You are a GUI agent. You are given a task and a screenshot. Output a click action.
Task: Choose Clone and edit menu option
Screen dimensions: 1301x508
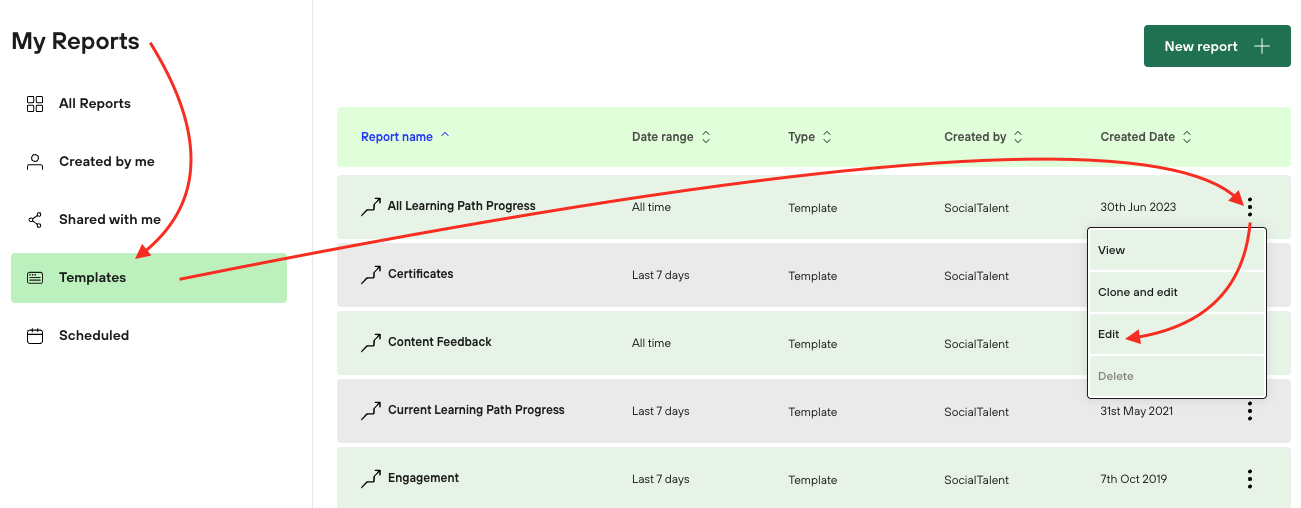pyautogui.click(x=1137, y=292)
